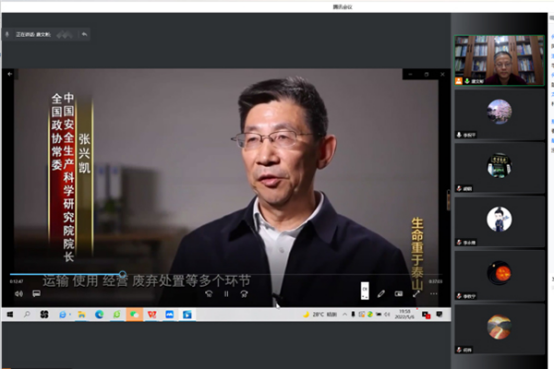Select the speaker's webcam thumbnail with bookshelves

point(499,60)
